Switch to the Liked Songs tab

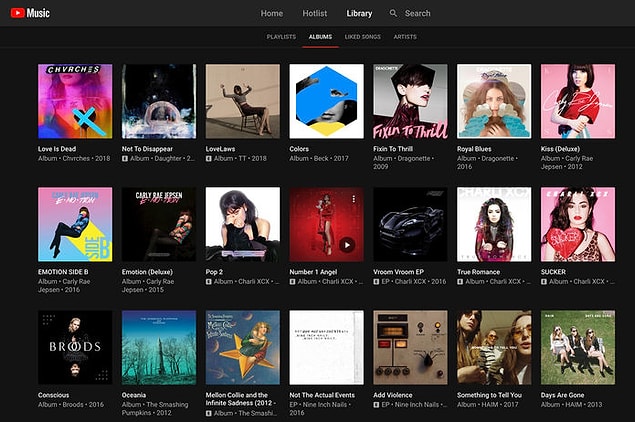click(362, 37)
